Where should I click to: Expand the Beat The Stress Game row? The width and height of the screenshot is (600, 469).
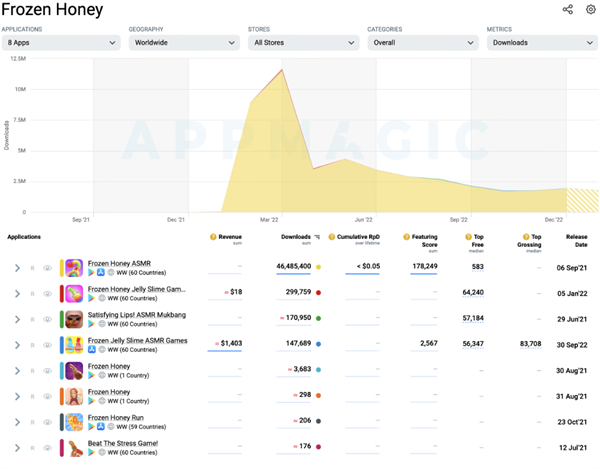click(x=17, y=448)
